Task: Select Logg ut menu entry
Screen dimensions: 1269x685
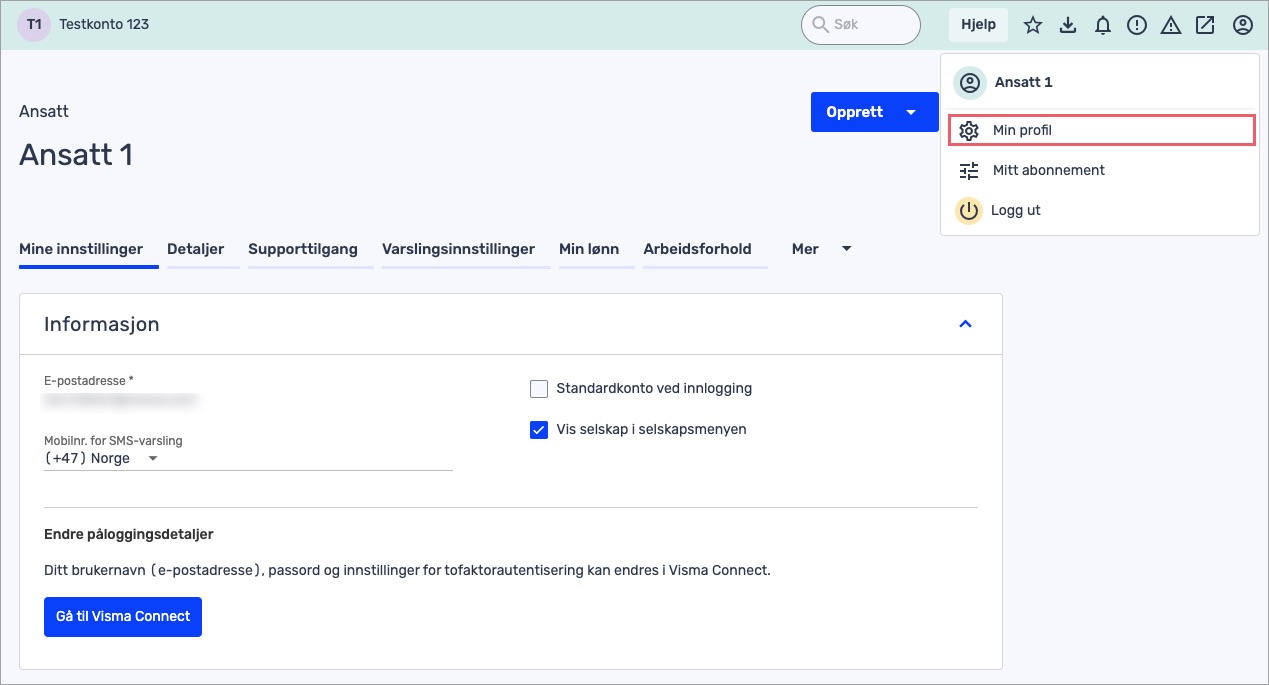Action: pyautogui.click(x=1099, y=211)
